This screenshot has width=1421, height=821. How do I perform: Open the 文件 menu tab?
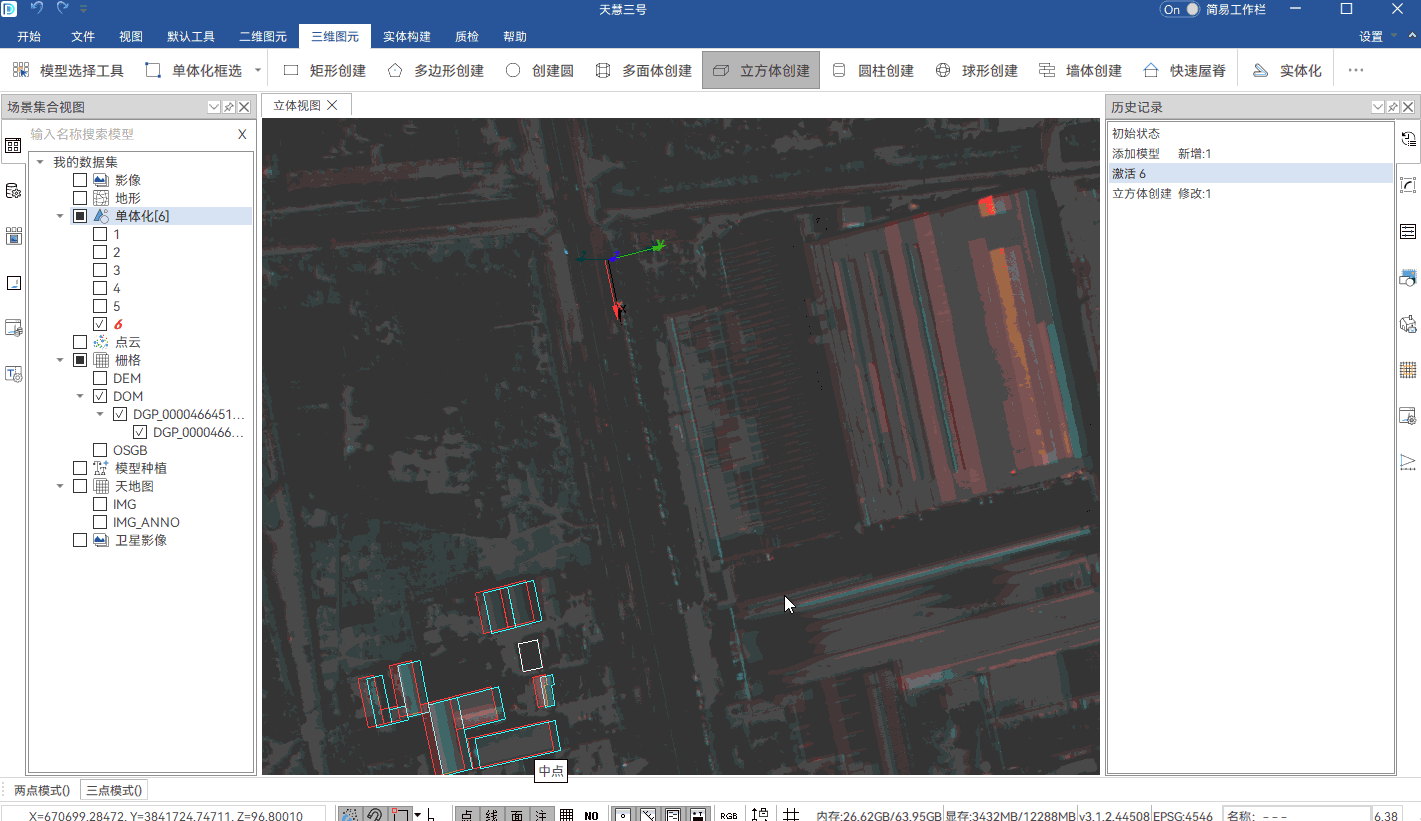(x=83, y=37)
